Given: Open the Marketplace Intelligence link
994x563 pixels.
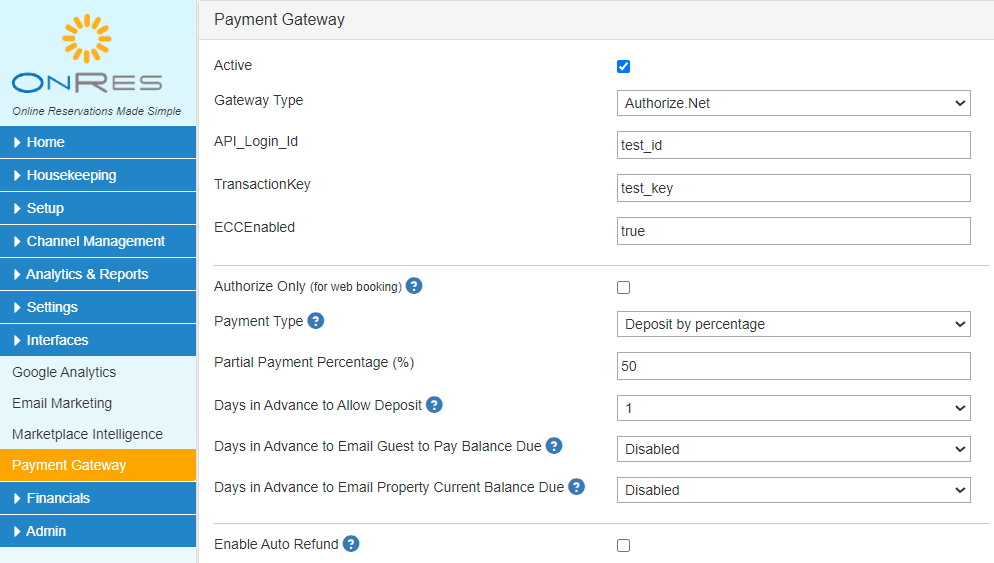Looking at the screenshot, I should pos(87,434).
